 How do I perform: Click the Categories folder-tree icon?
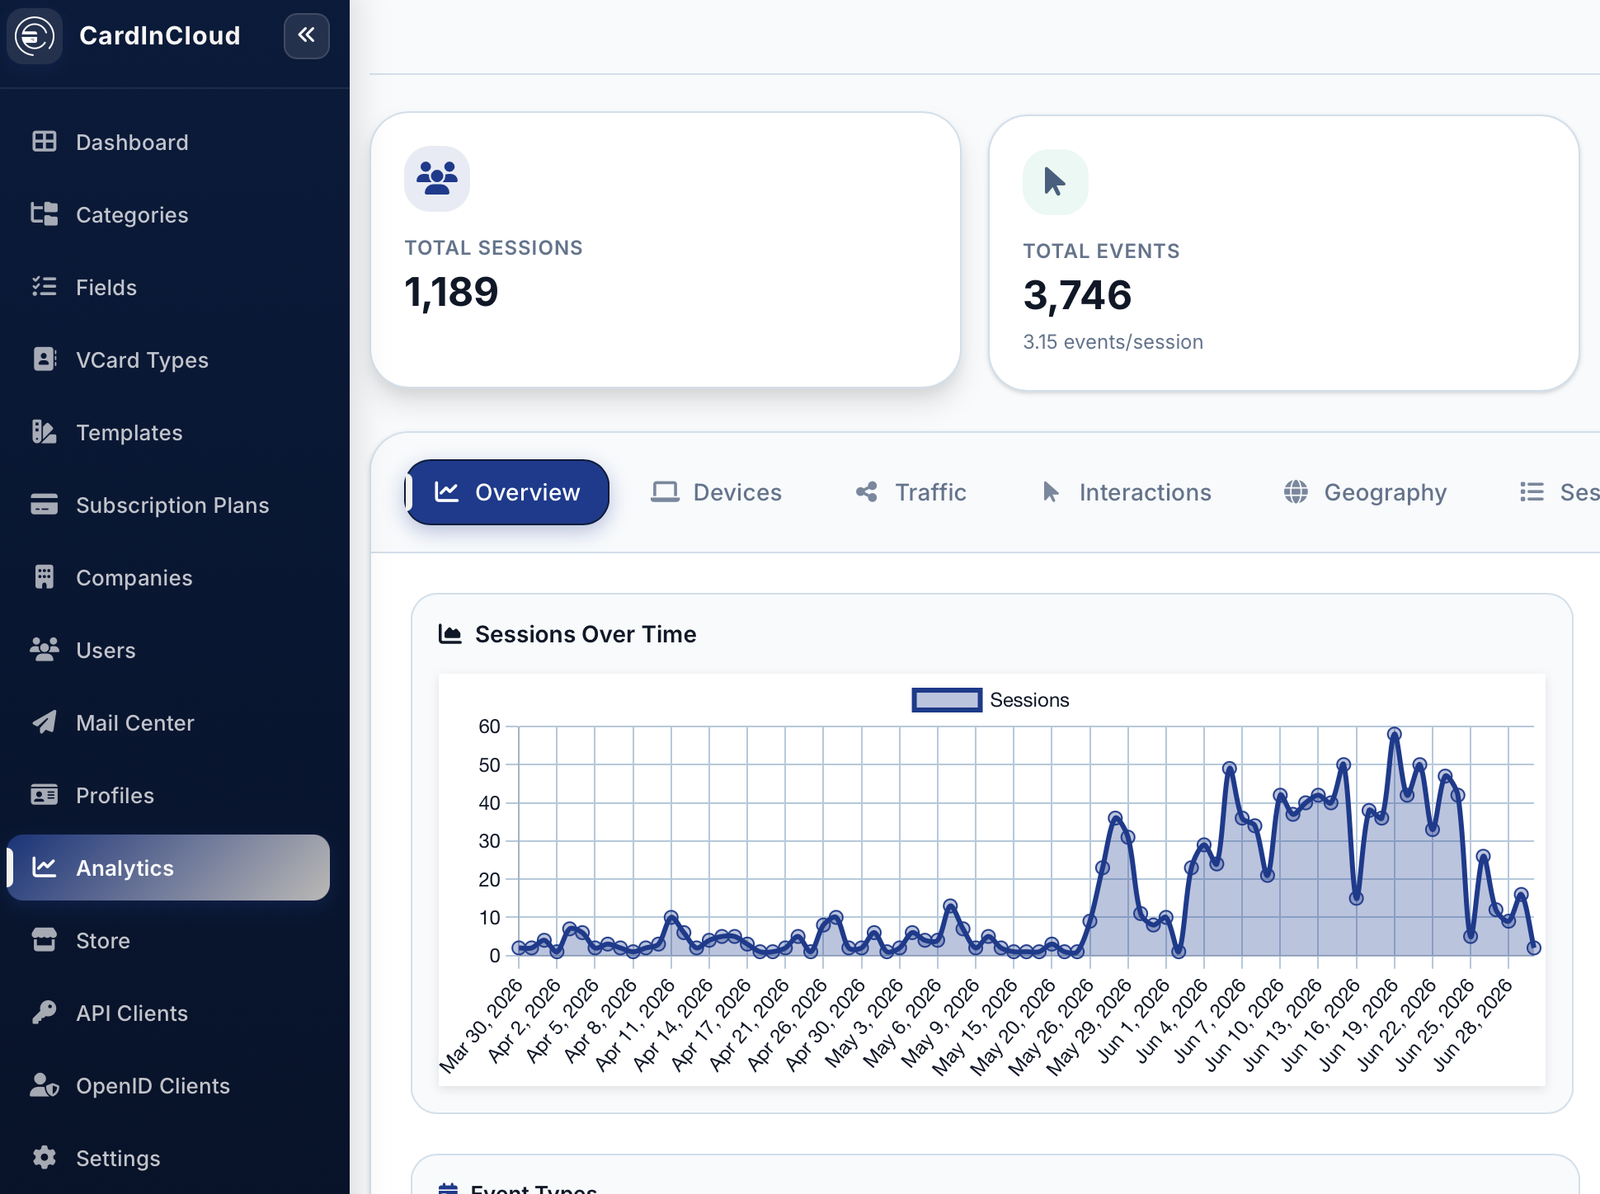coord(44,214)
